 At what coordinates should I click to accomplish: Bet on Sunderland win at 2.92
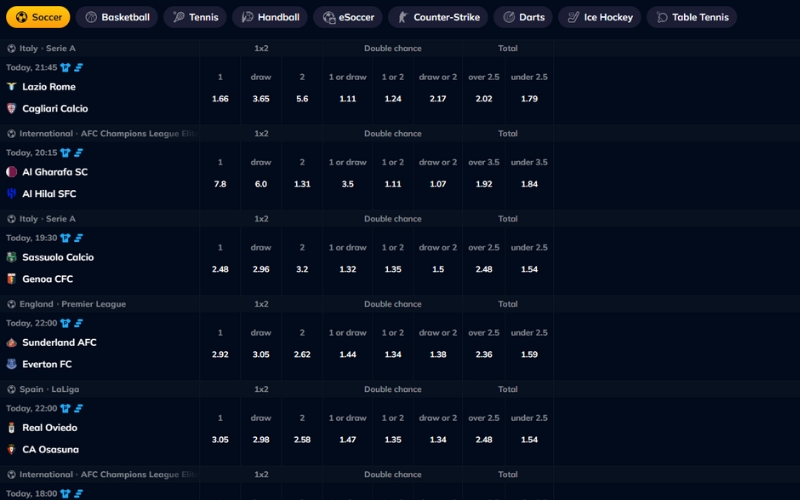220,354
